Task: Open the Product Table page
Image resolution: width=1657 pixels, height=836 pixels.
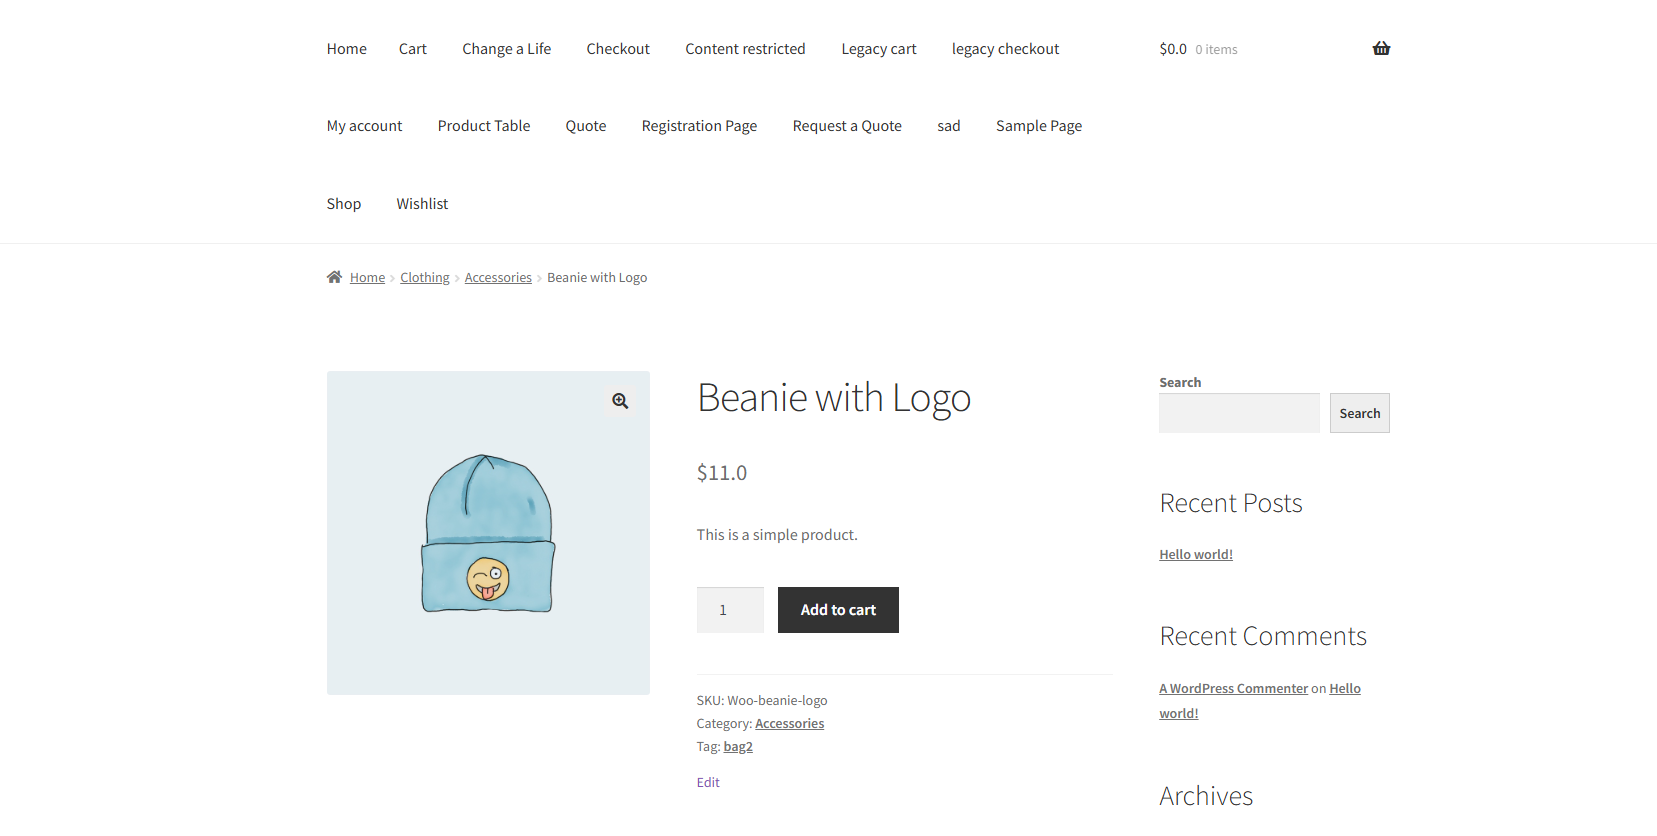Action: click(483, 126)
